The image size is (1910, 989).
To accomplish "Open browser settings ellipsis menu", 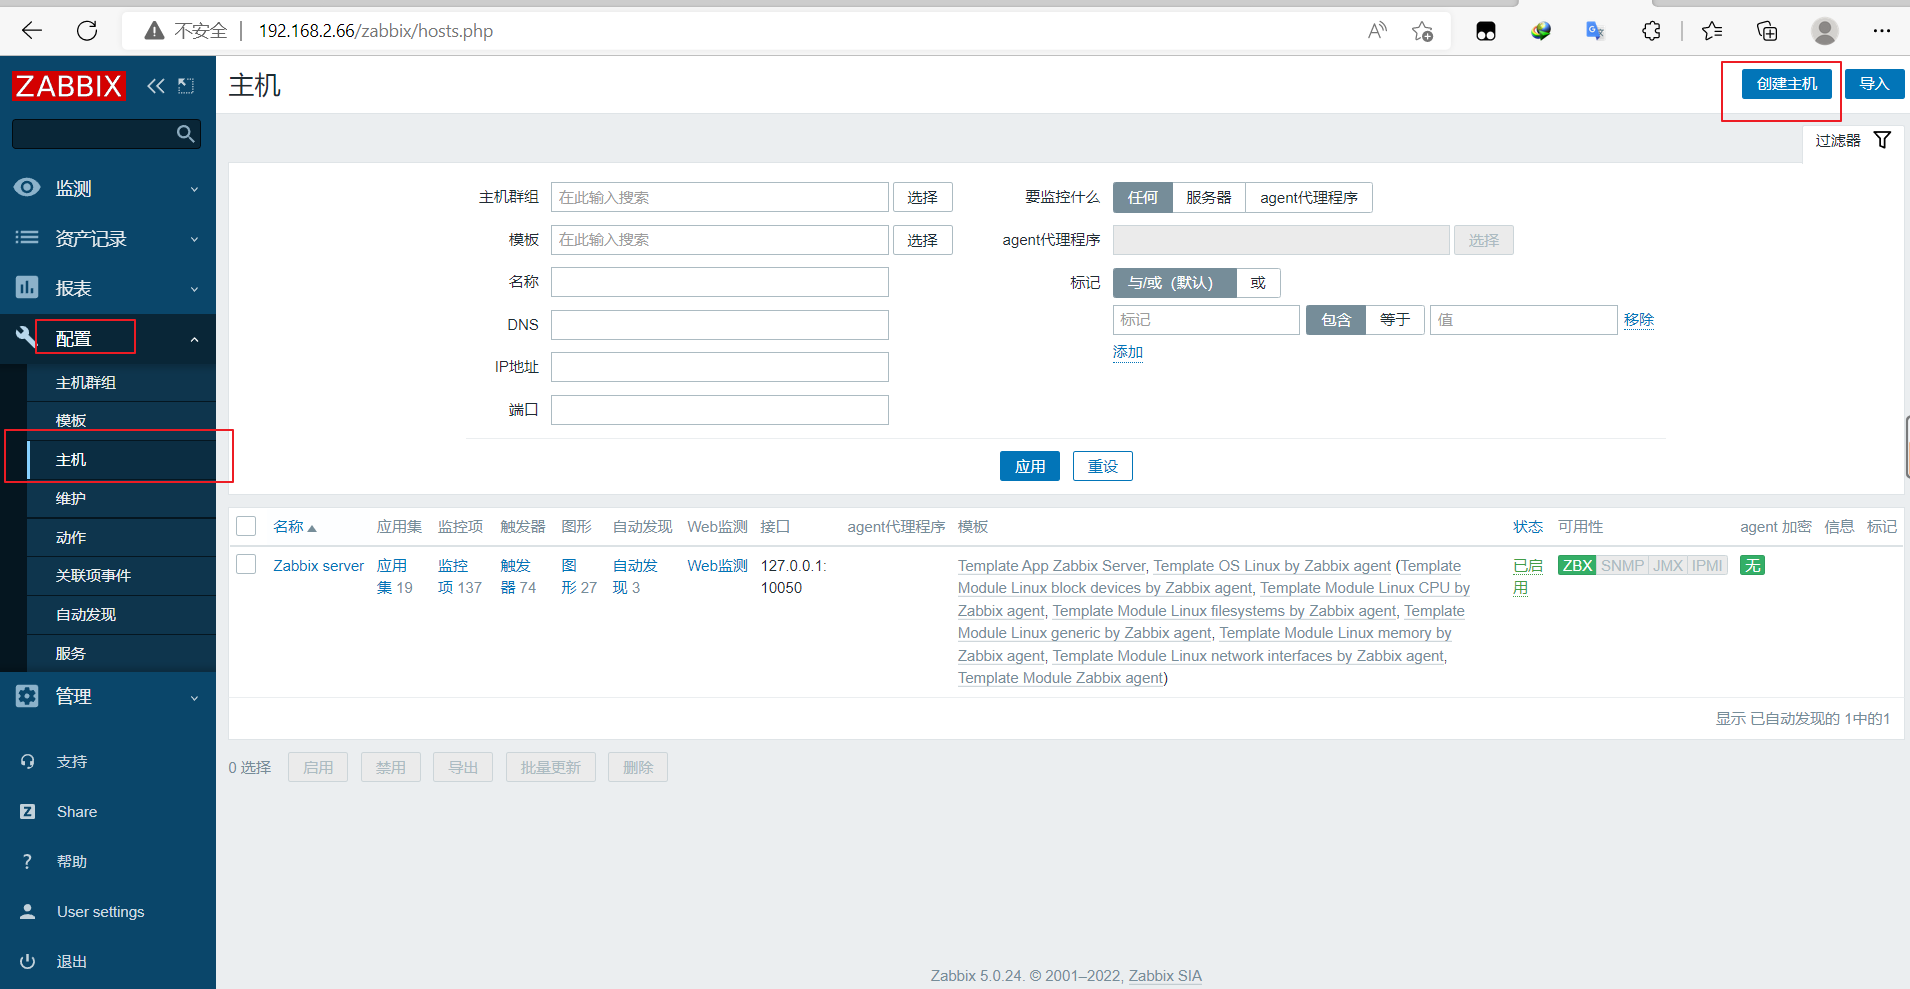I will (x=1881, y=30).
